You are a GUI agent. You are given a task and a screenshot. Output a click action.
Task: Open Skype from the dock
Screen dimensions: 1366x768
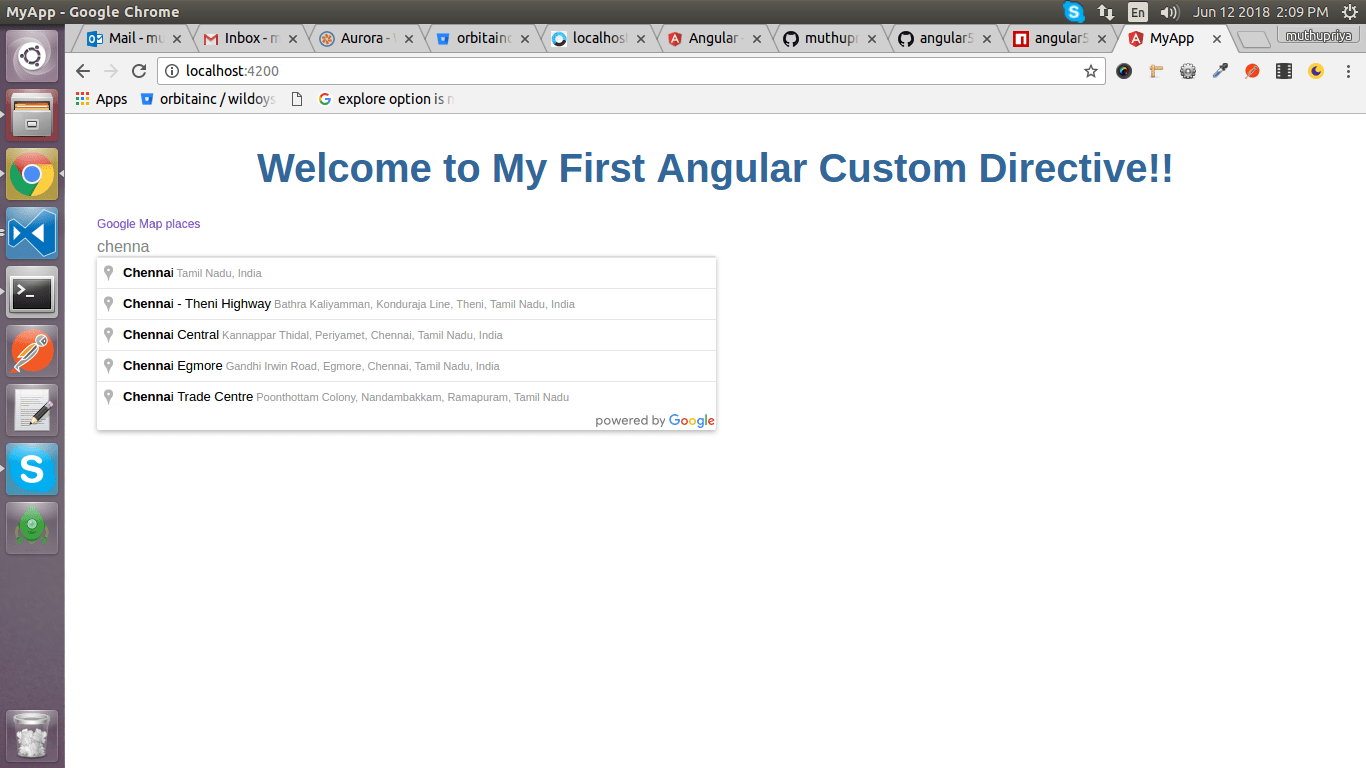coord(32,470)
